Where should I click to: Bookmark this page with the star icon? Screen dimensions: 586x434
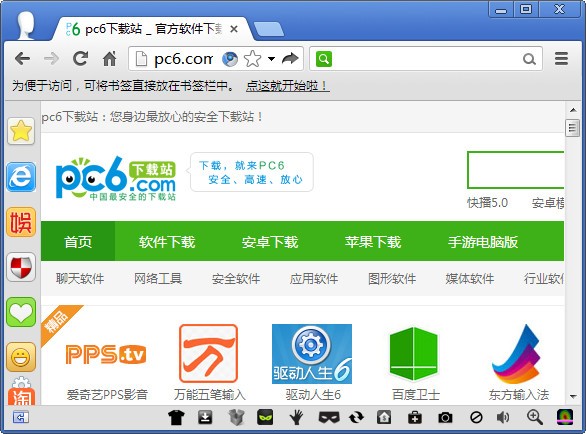[252, 59]
